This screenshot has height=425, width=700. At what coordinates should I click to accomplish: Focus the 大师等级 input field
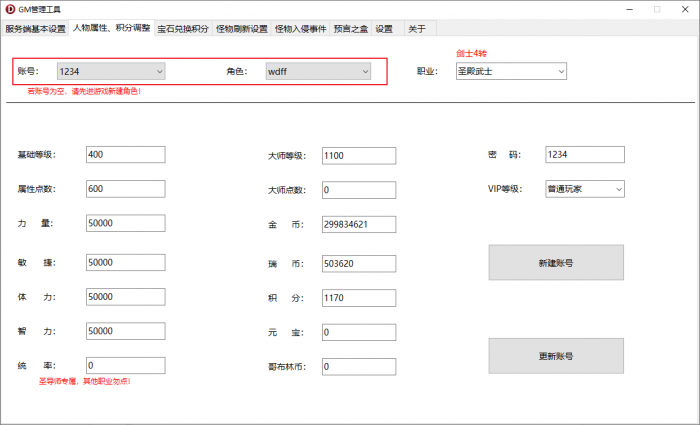tap(360, 156)
